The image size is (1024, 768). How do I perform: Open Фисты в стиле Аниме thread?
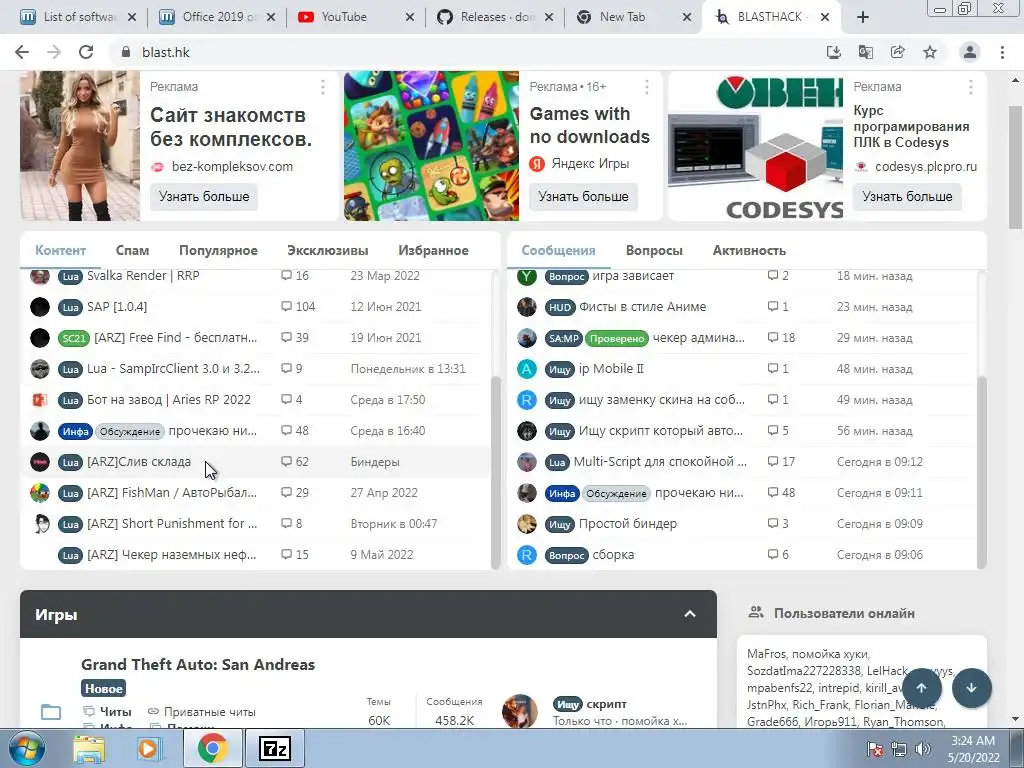tap(643, 306)
